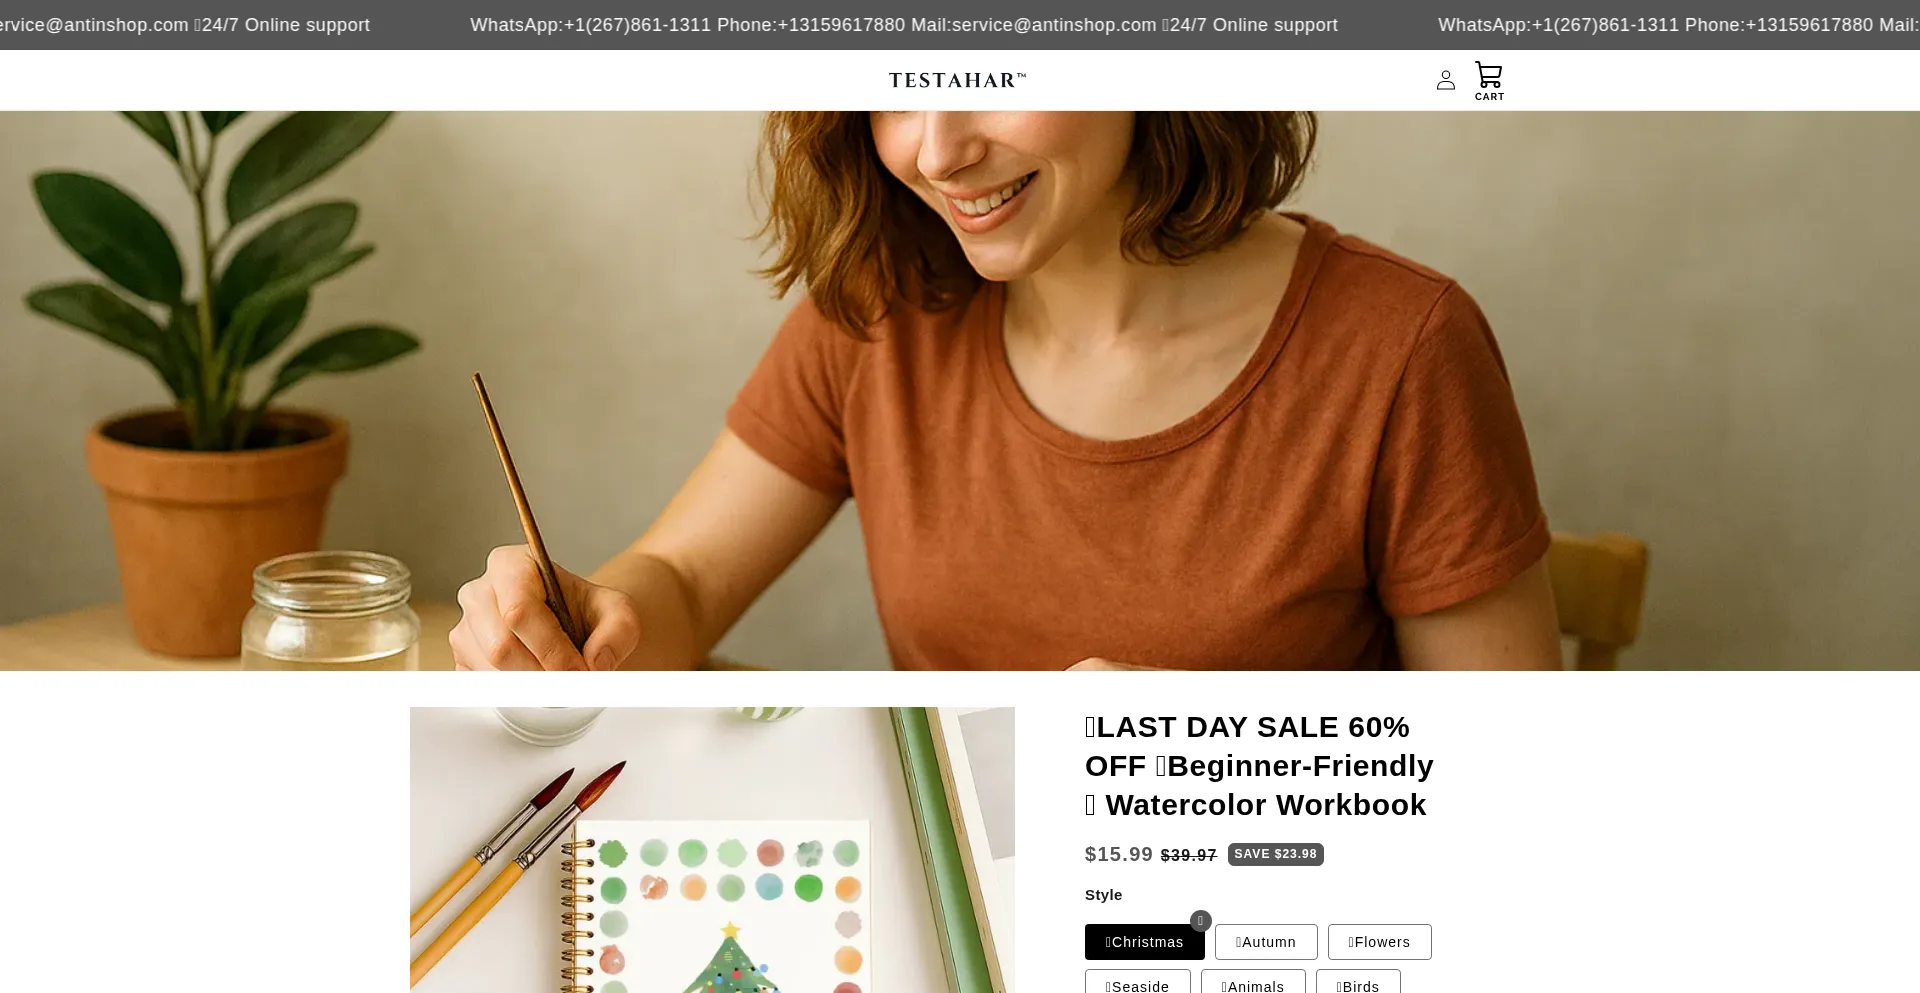Select the Christmas style option
The width and height of the screenshot is (1920, 993).
(1144, 942)
